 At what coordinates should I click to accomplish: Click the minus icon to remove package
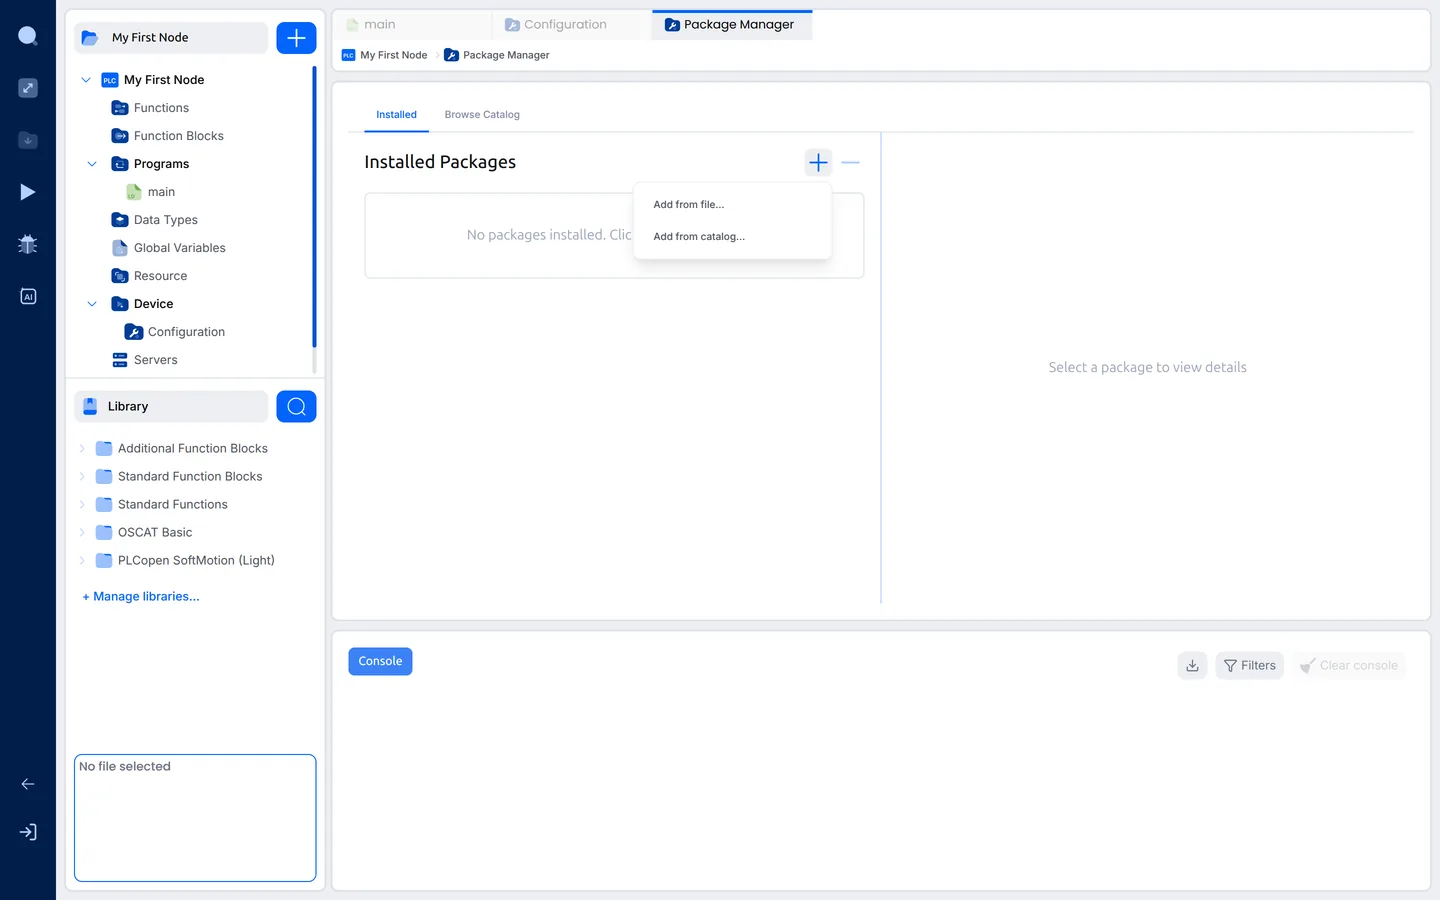point(850,162)
